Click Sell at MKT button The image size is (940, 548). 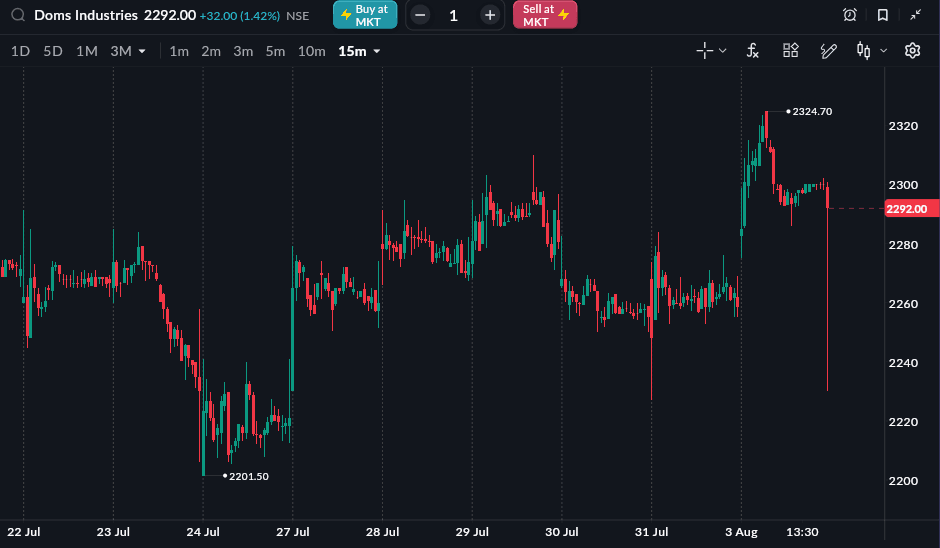pyautogui.click(x=545, y=15)
